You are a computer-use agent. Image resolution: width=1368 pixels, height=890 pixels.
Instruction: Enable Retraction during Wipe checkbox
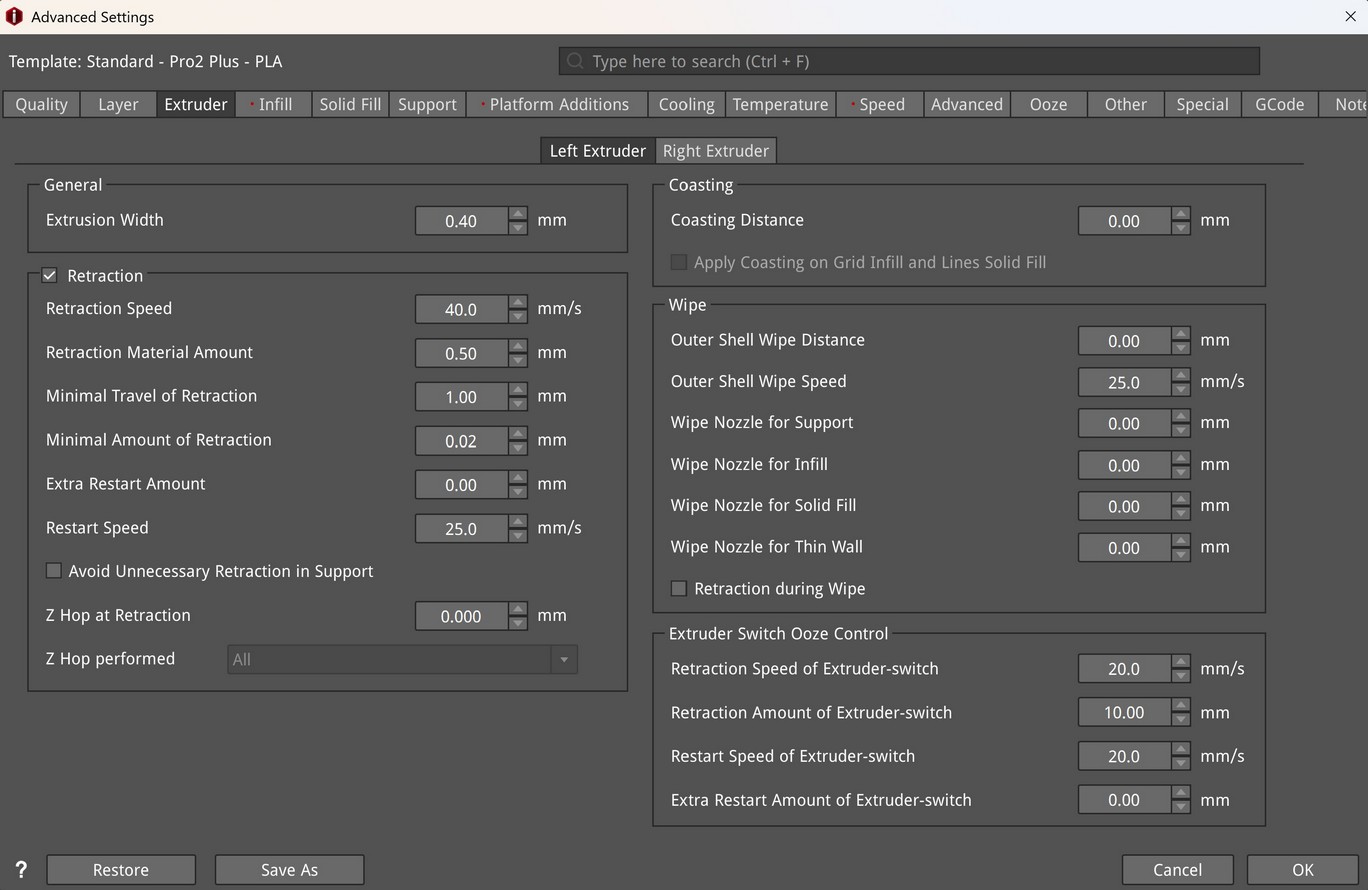tap(679, 589)
